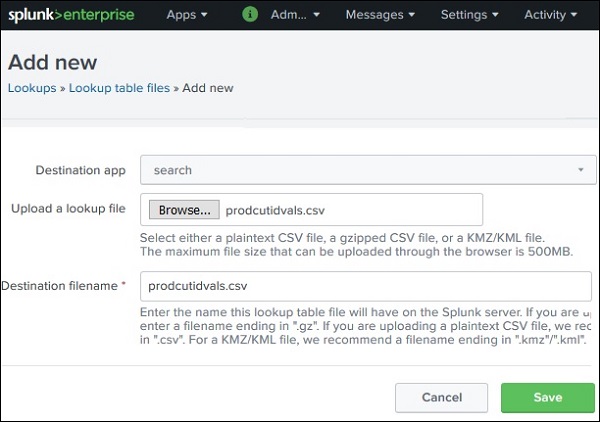Save the lookup table file
Image resolution: width=600 pixels, height=422 pixels.
[547, 397]
